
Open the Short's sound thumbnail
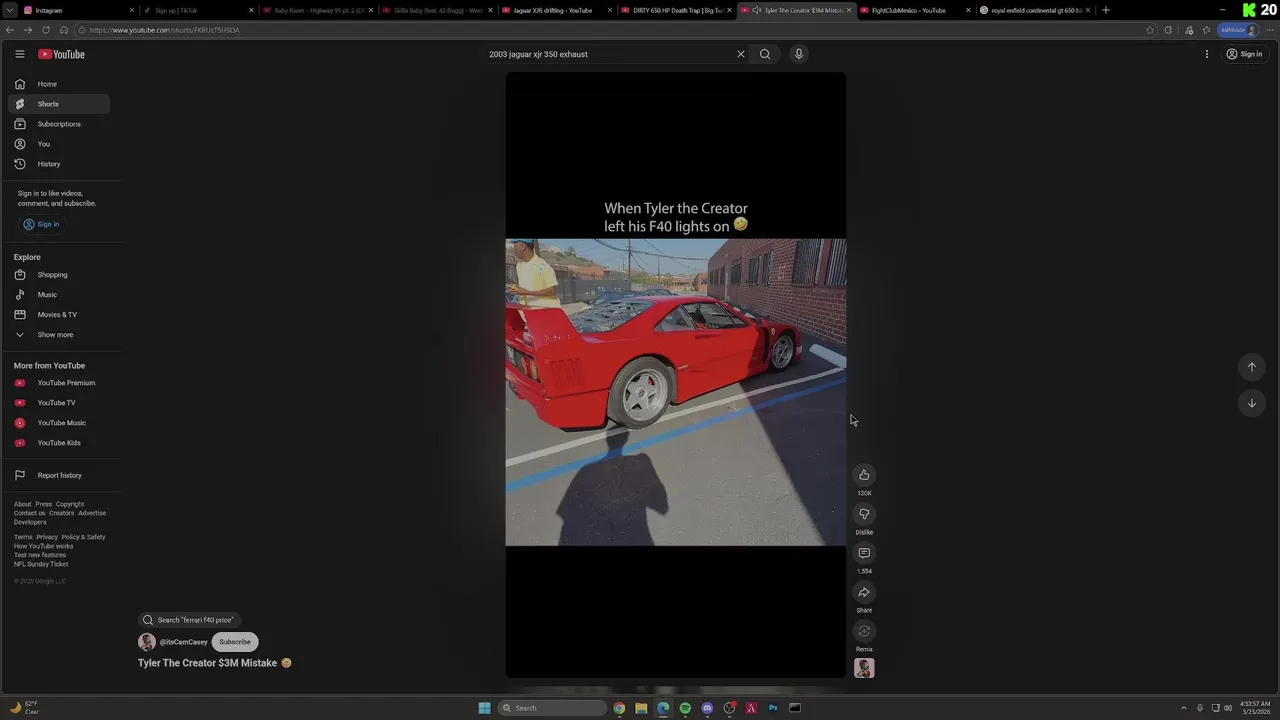click(864, 668)
